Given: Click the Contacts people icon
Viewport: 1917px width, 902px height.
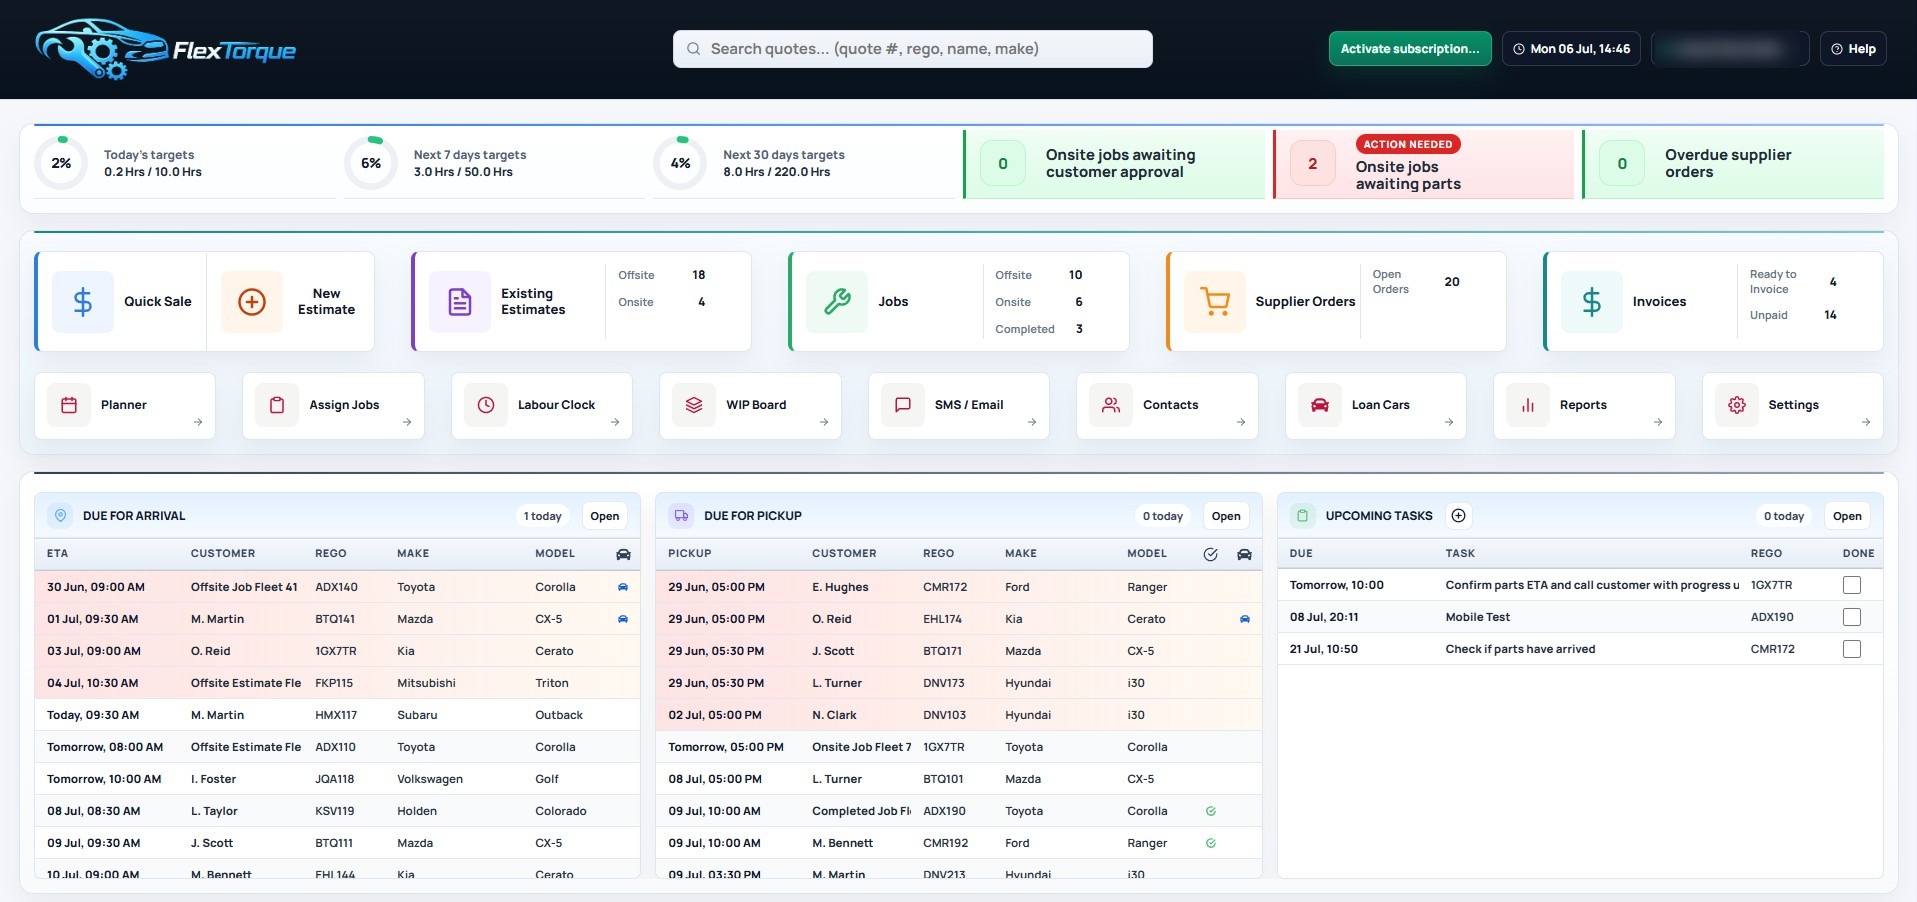Looking at the screenshot, I should [1111, 405].
